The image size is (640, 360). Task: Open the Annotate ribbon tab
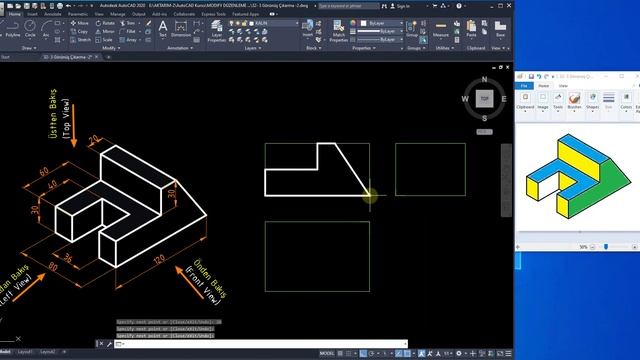(x=53, y=14)
